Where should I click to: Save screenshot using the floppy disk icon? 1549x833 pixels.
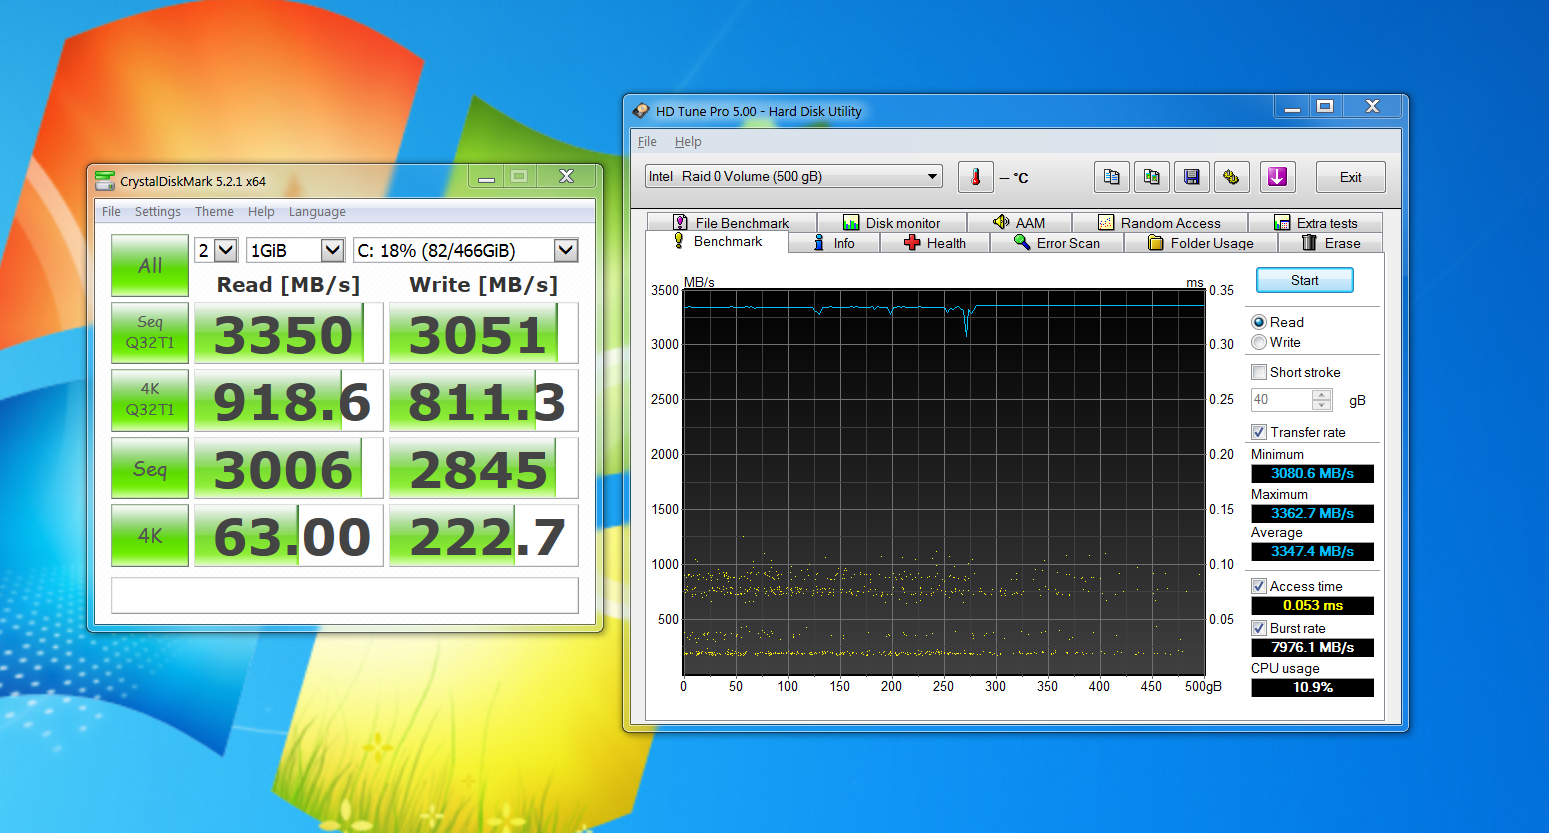(x=1191, y=177)
